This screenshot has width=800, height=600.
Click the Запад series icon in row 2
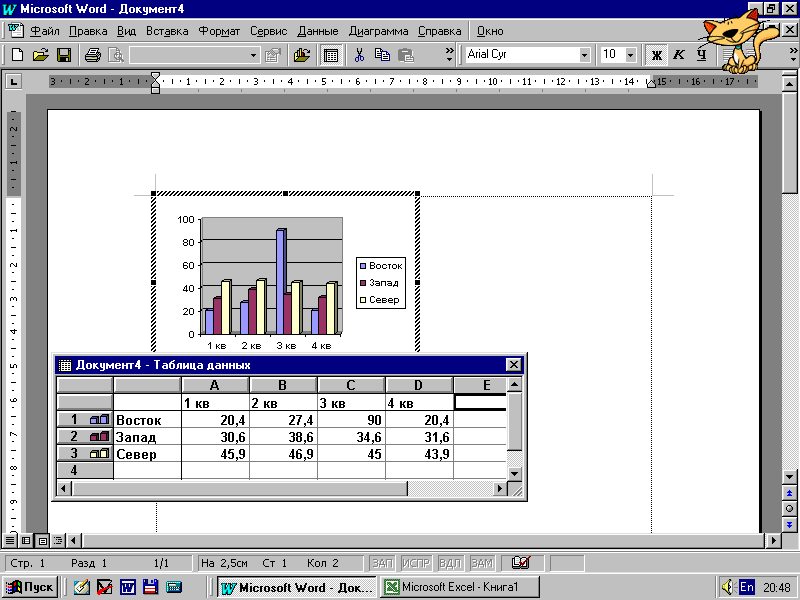tap(99, 437)
